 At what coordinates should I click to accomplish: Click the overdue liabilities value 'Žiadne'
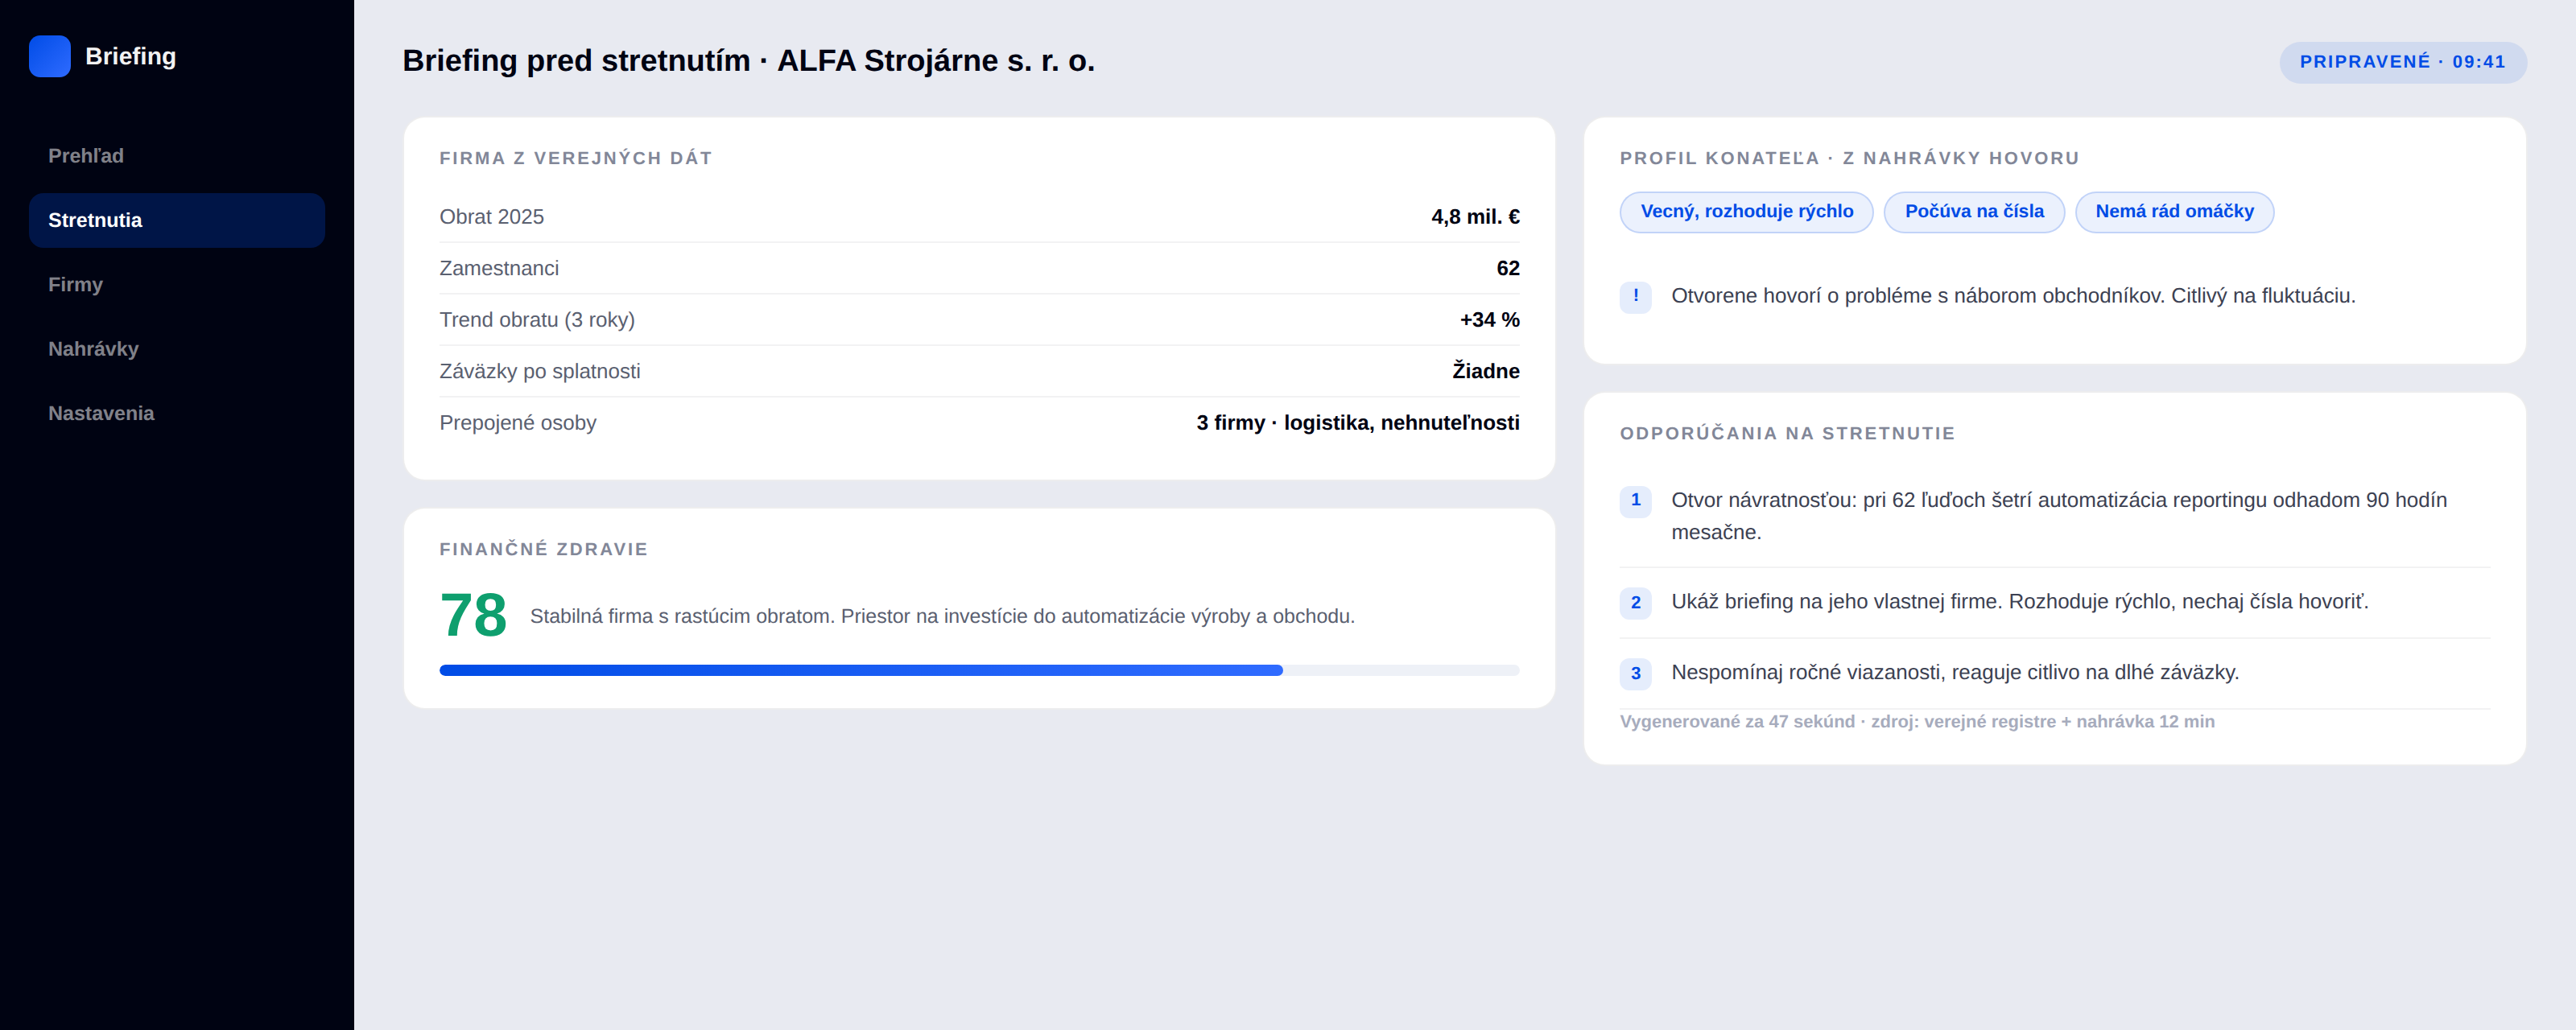point(1485,371)
